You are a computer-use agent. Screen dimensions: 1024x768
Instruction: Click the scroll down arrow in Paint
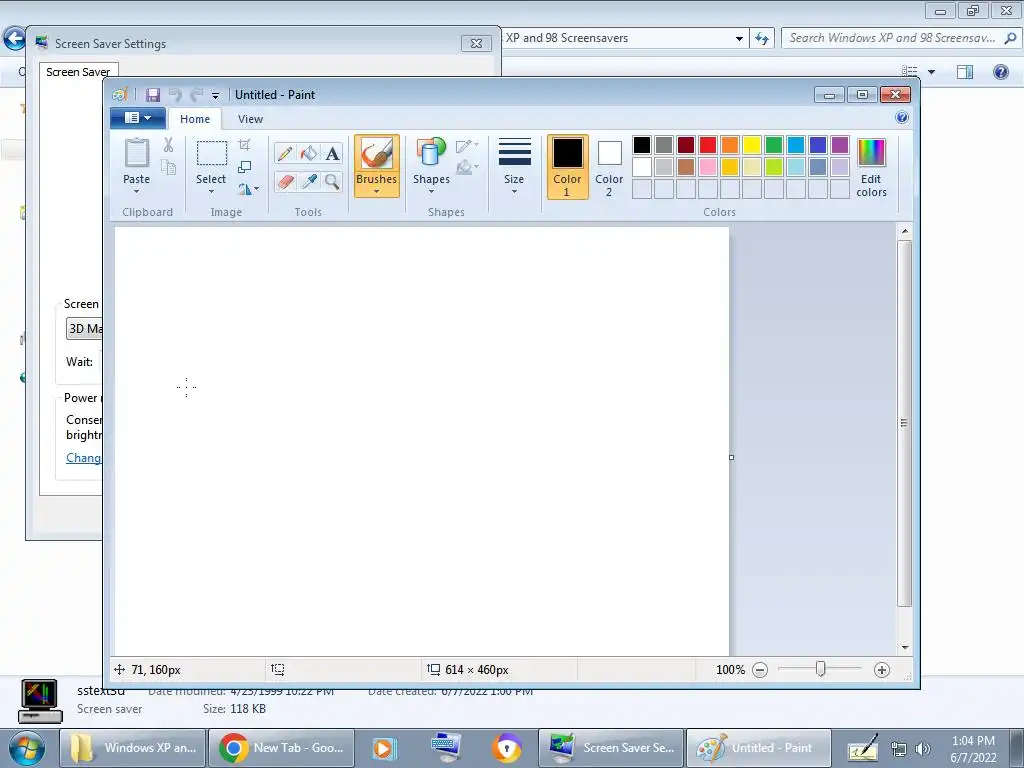point(904,647)
